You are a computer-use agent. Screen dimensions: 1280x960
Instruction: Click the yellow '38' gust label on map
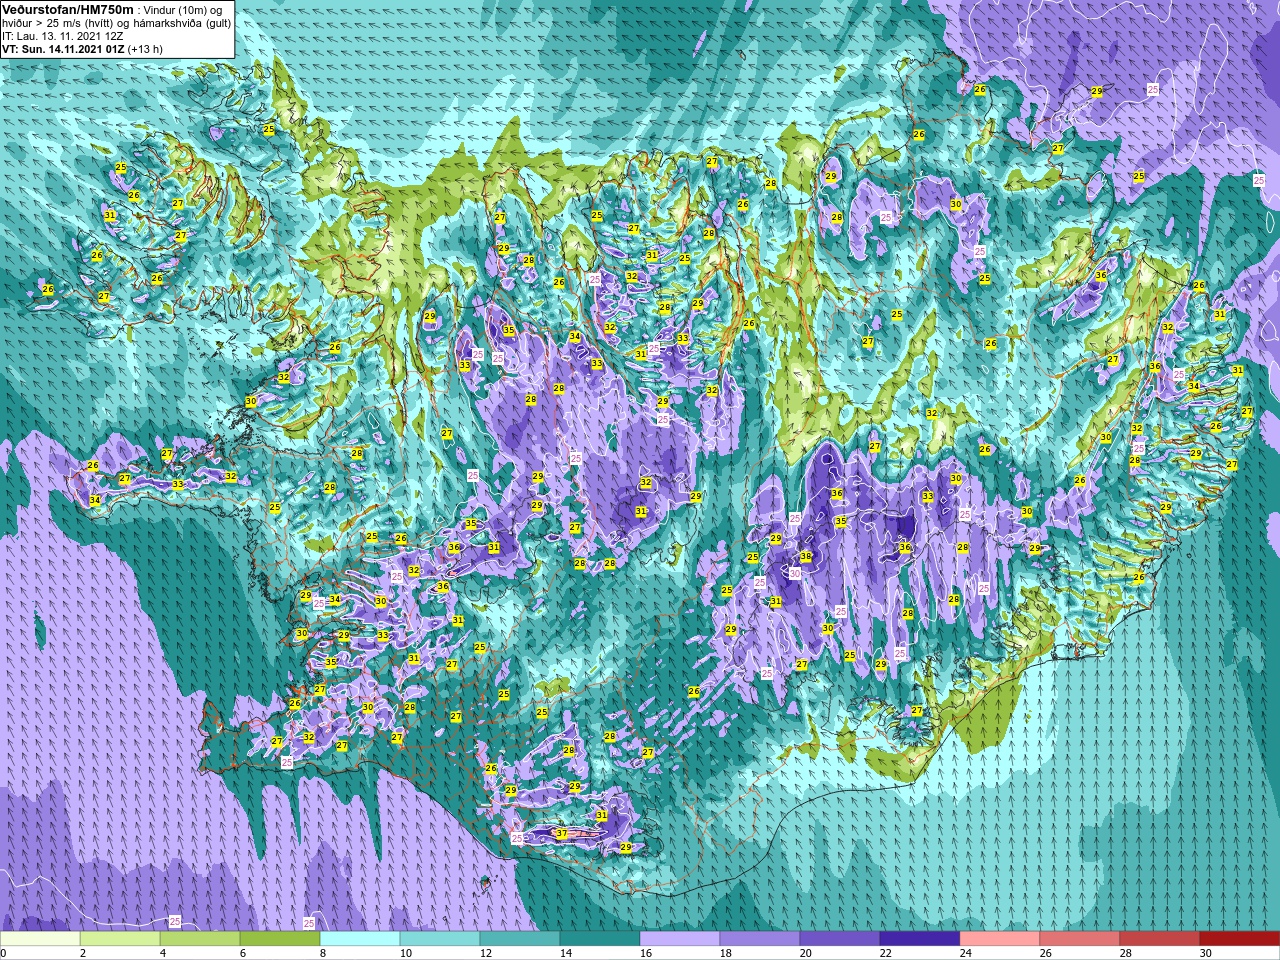(x=805, y=556)
